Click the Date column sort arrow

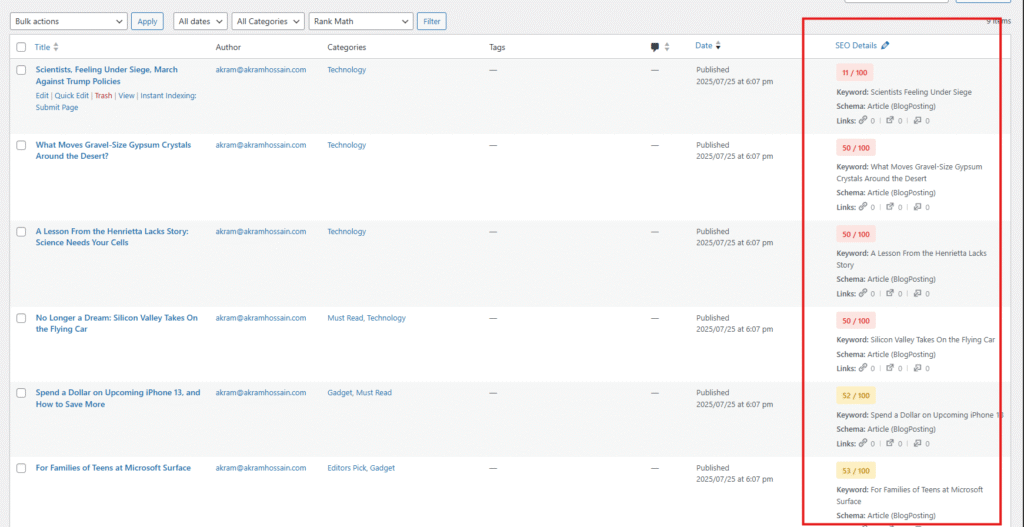tap(718, 46)
